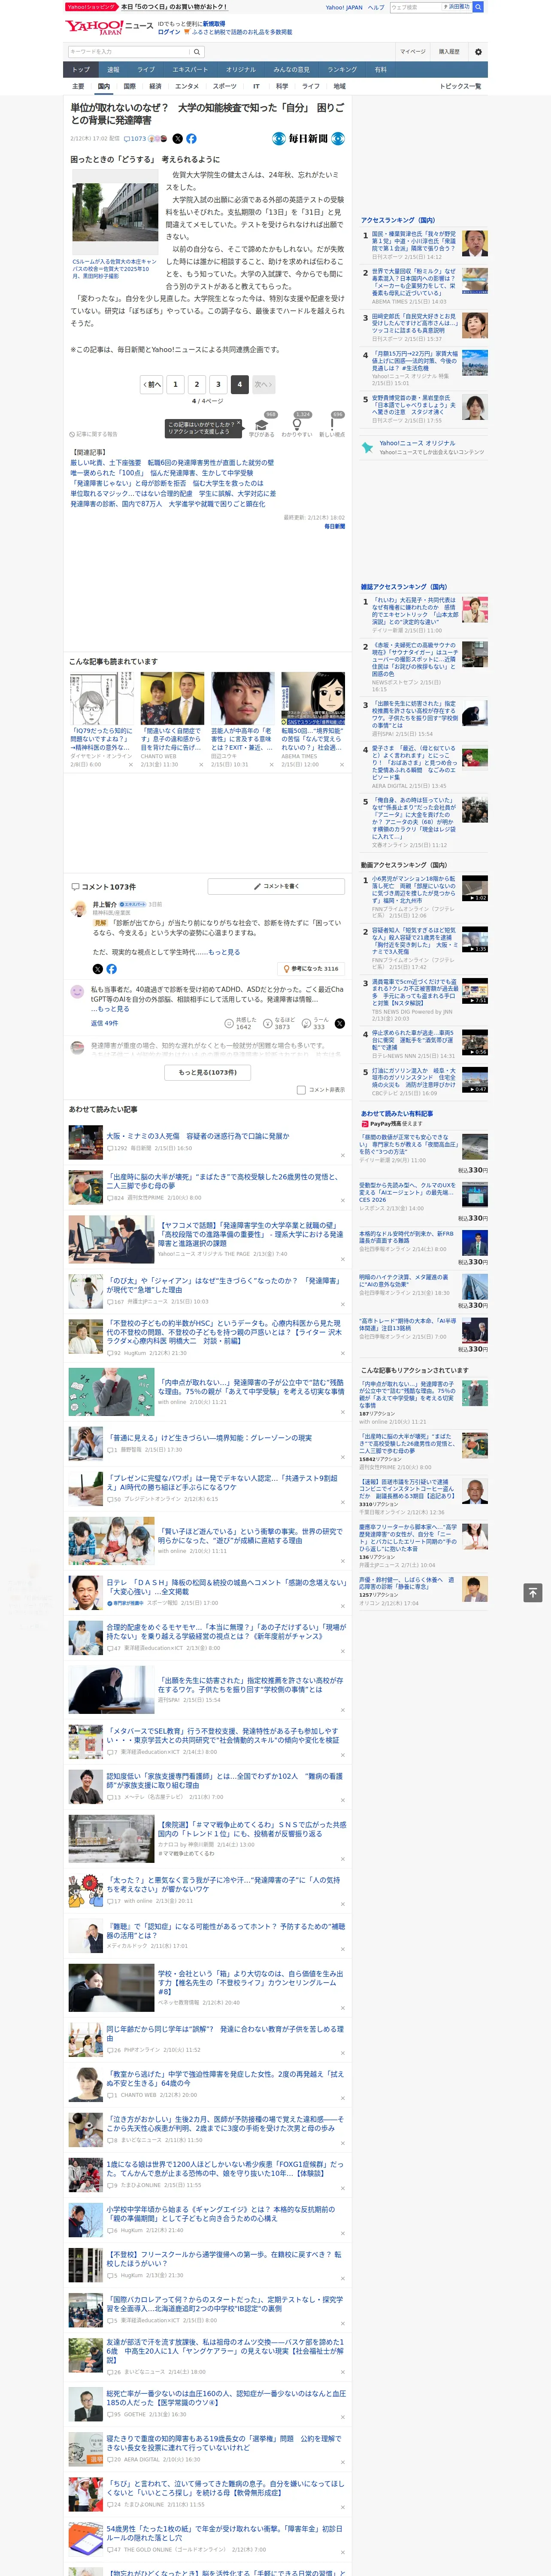
Task: Open the ライブ tab in dark navigation bar
Action: pyautogui.click(x=146, y=70)
